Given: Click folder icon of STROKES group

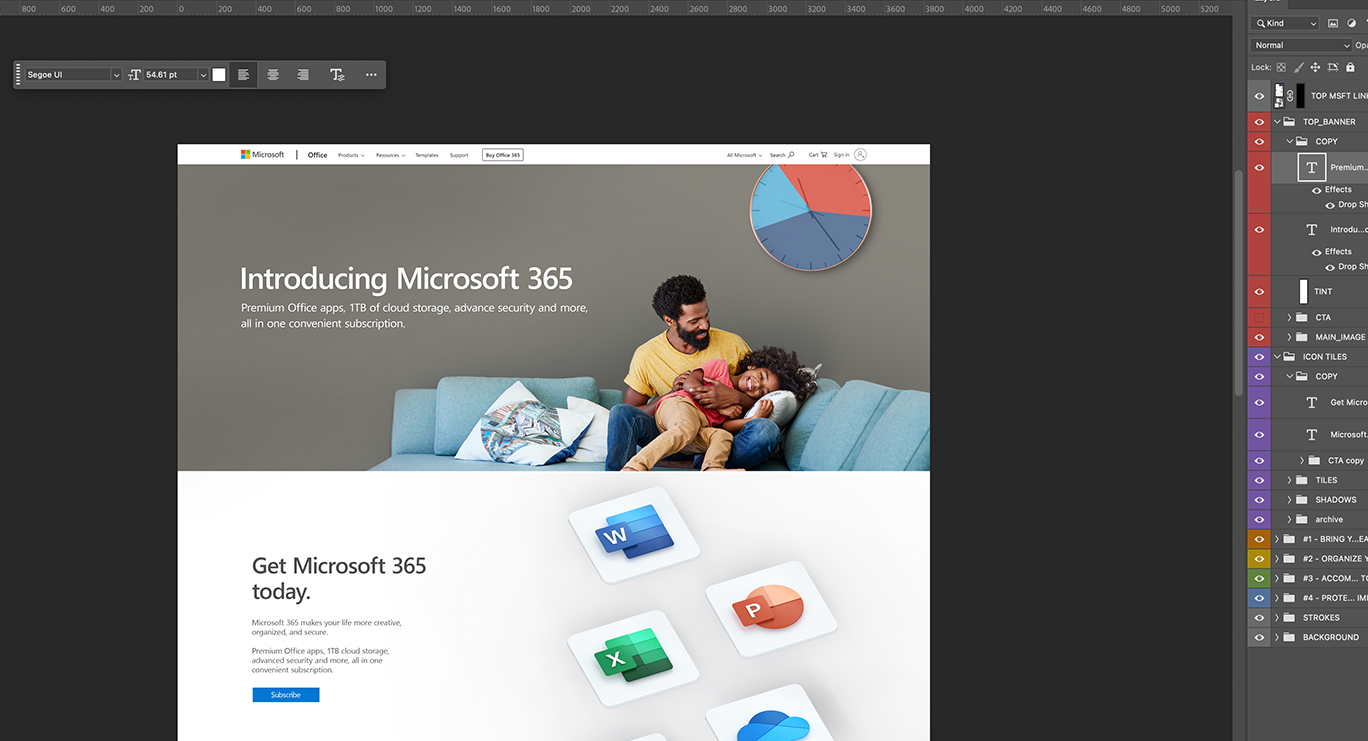Looking at the screenshot, I should click(x=1289, y=617).
